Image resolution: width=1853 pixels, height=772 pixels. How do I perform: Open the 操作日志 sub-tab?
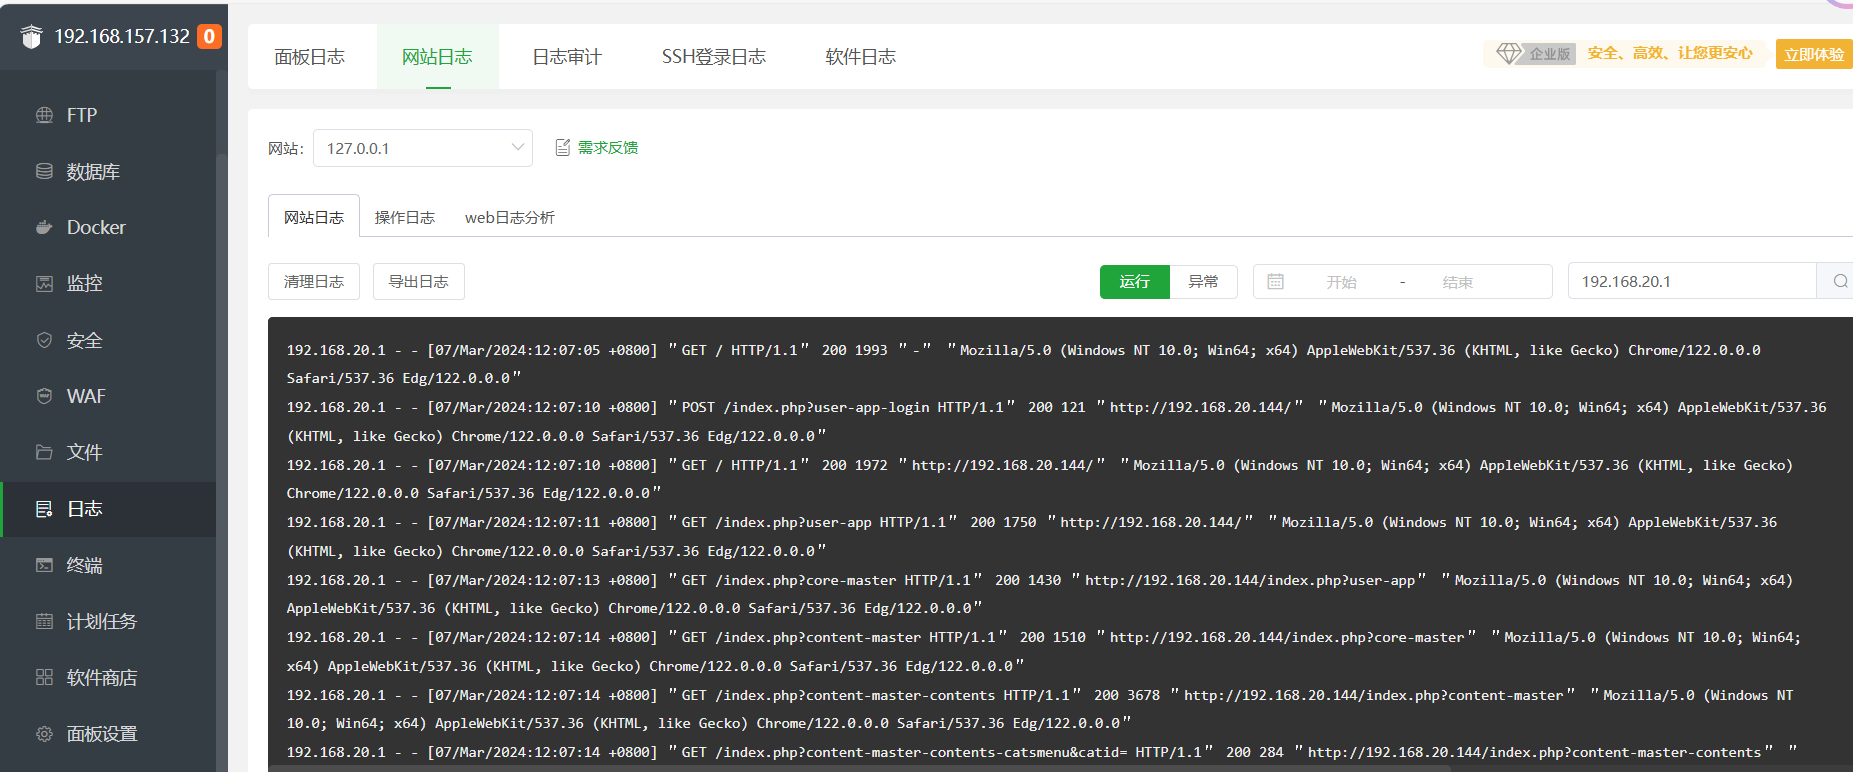pyautogui.click(x=405, y=217)
